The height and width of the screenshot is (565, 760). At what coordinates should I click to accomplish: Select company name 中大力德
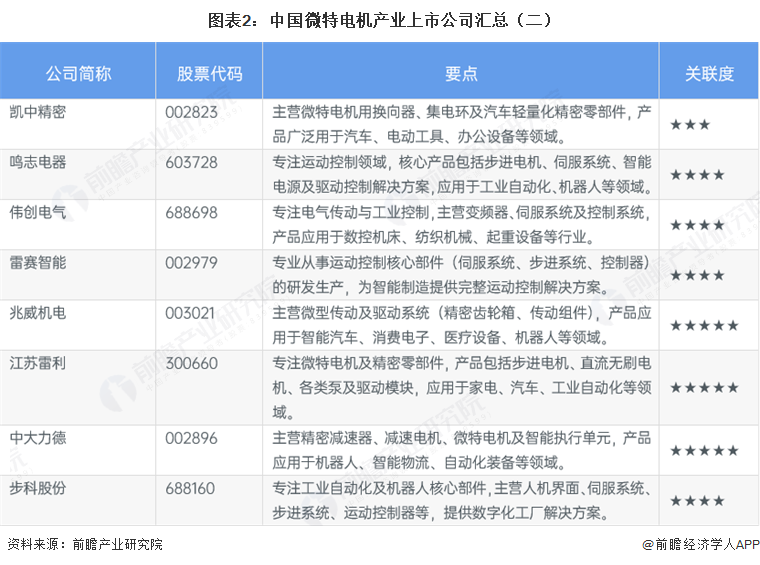(38, 438)
